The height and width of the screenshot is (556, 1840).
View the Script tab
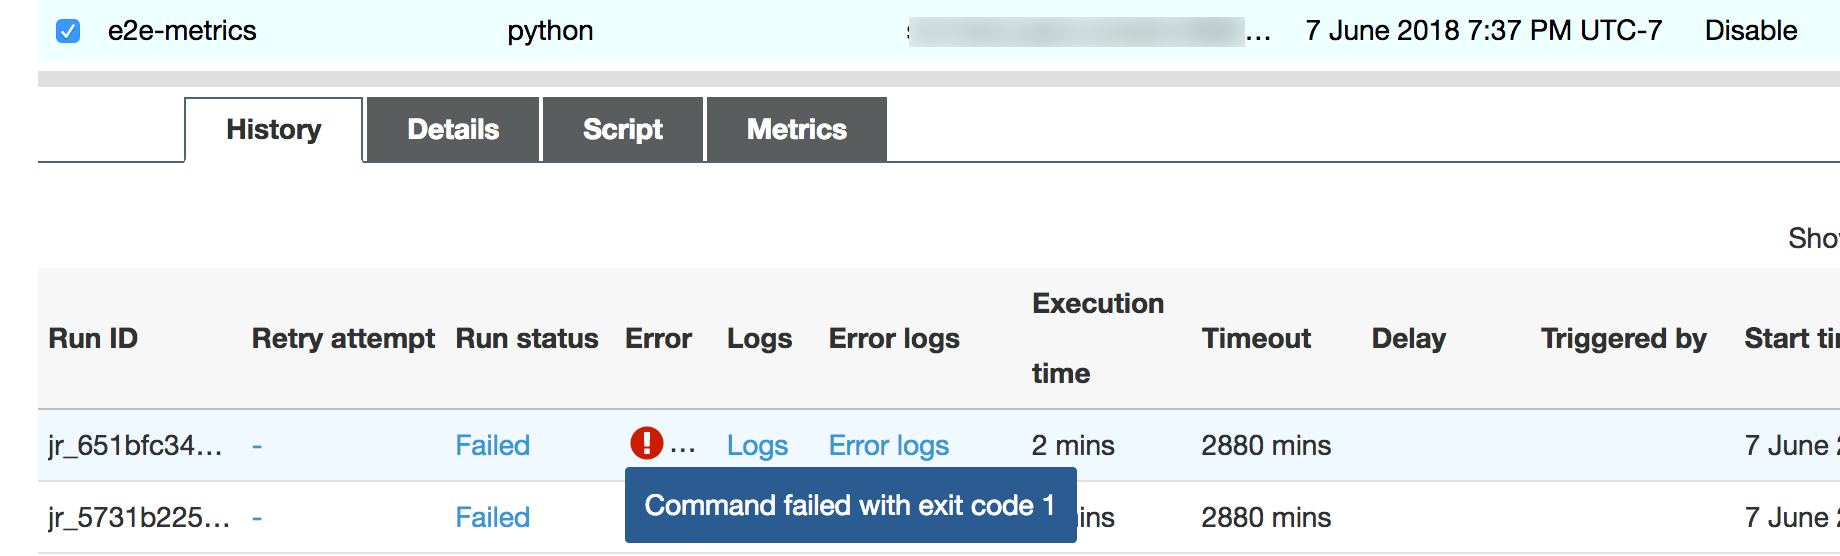(622, 130)
